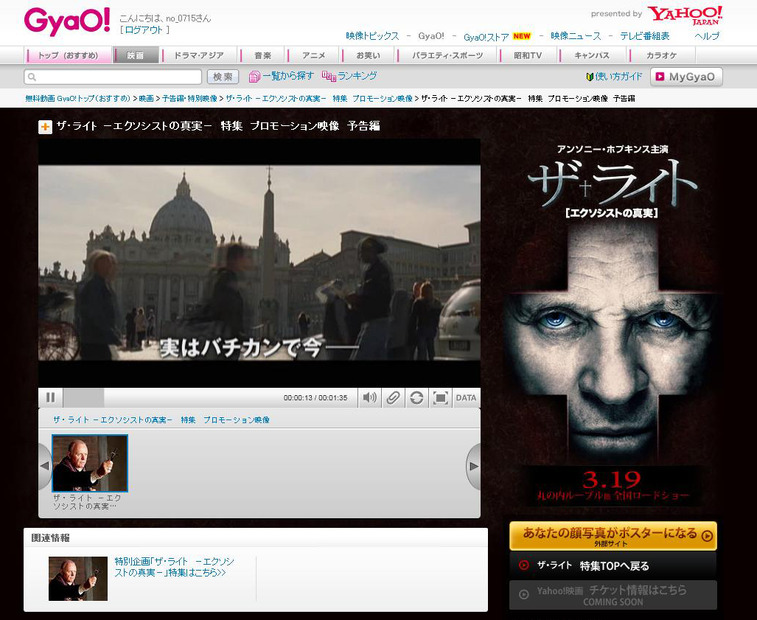Open the 映像トピックス link
Viewport: 757px width, 620px height.
(x=372, y=36)
